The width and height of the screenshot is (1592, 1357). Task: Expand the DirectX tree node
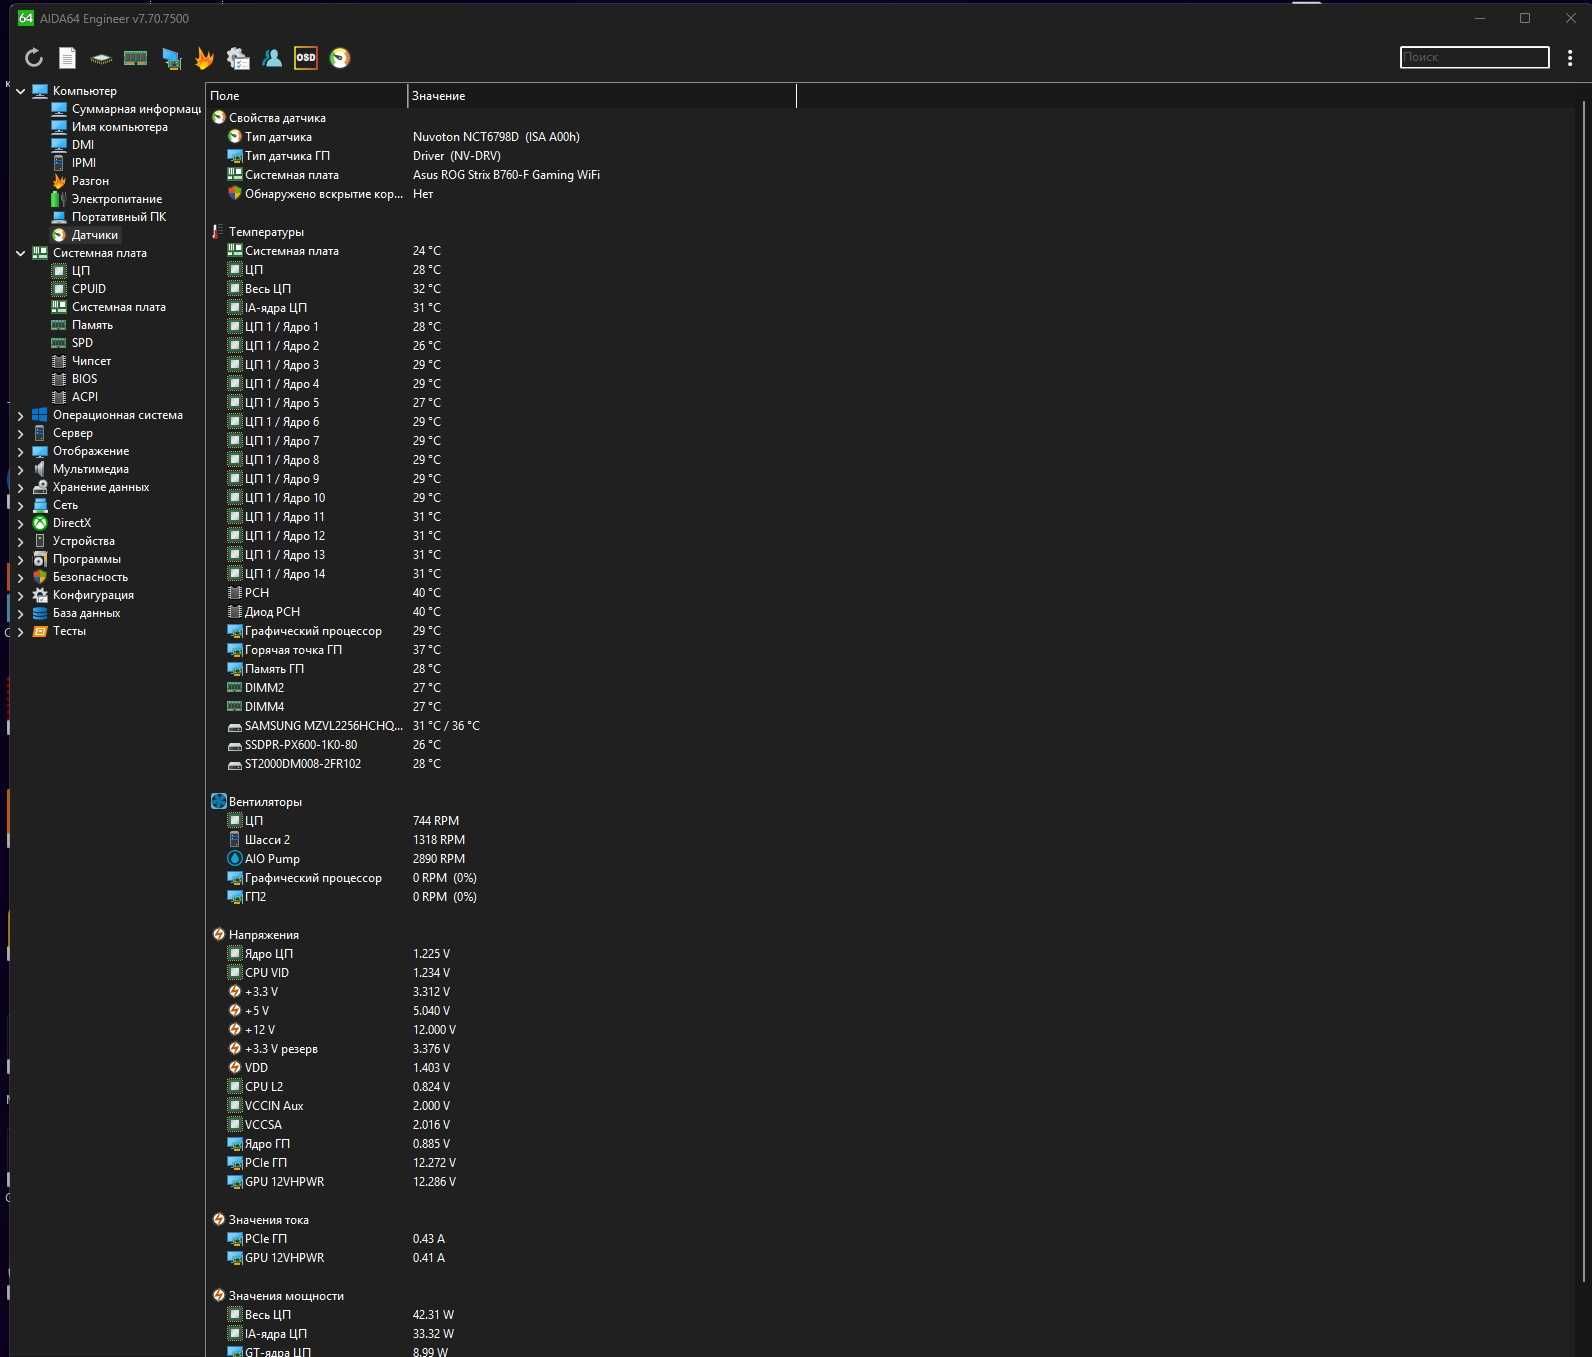click(x=20, y=523)
